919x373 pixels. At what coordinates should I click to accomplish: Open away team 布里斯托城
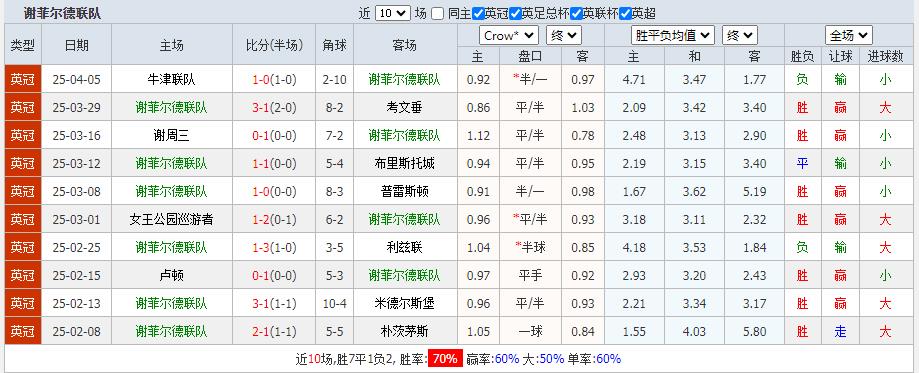[x=405, y=164]
